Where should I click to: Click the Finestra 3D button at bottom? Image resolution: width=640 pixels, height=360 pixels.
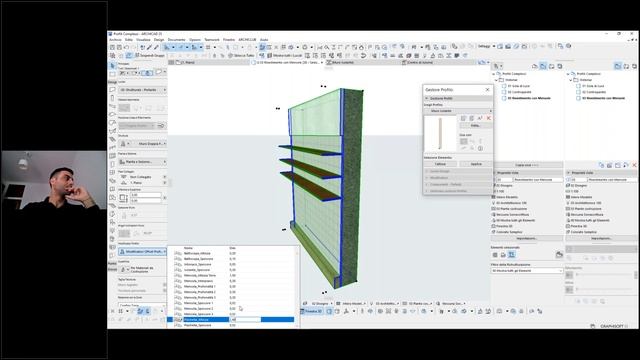pyautogui.click(x=311, y=311)
